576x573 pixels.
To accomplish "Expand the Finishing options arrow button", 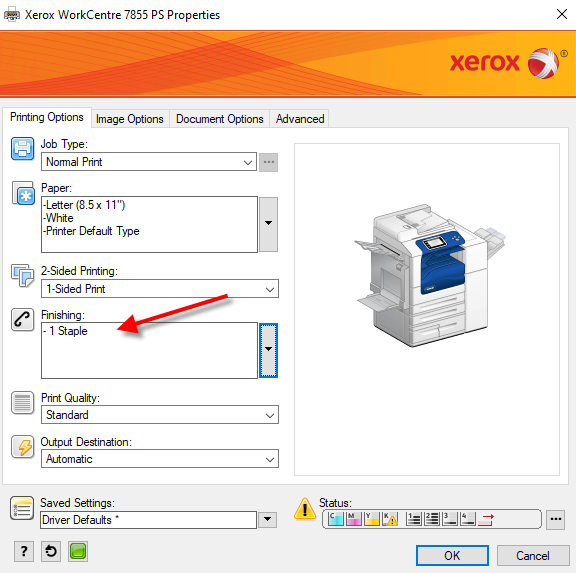I will 269,350.
